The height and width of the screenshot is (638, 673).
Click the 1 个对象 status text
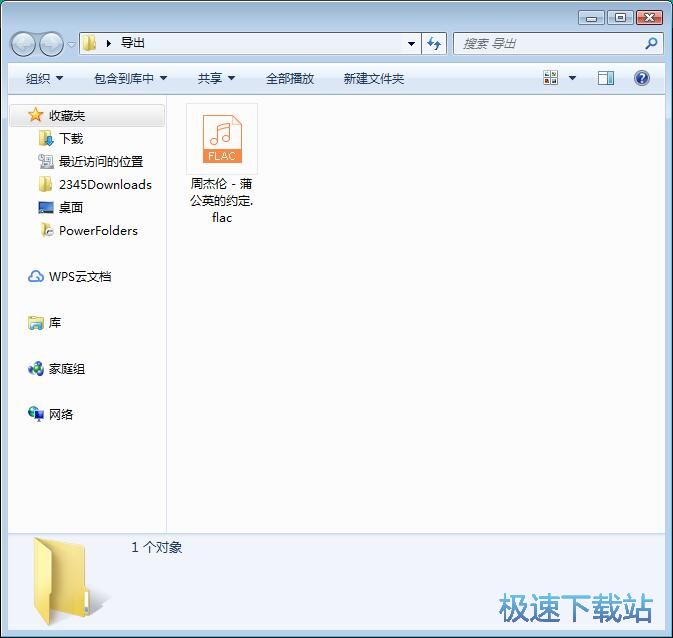pyautogui.click(x=157, y=547)
